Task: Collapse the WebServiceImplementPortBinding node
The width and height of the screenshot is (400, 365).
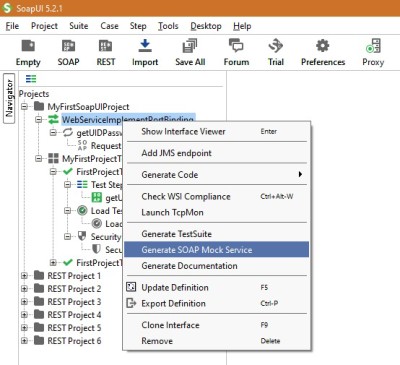Action: pyautogui.click(x=39, y=119)
